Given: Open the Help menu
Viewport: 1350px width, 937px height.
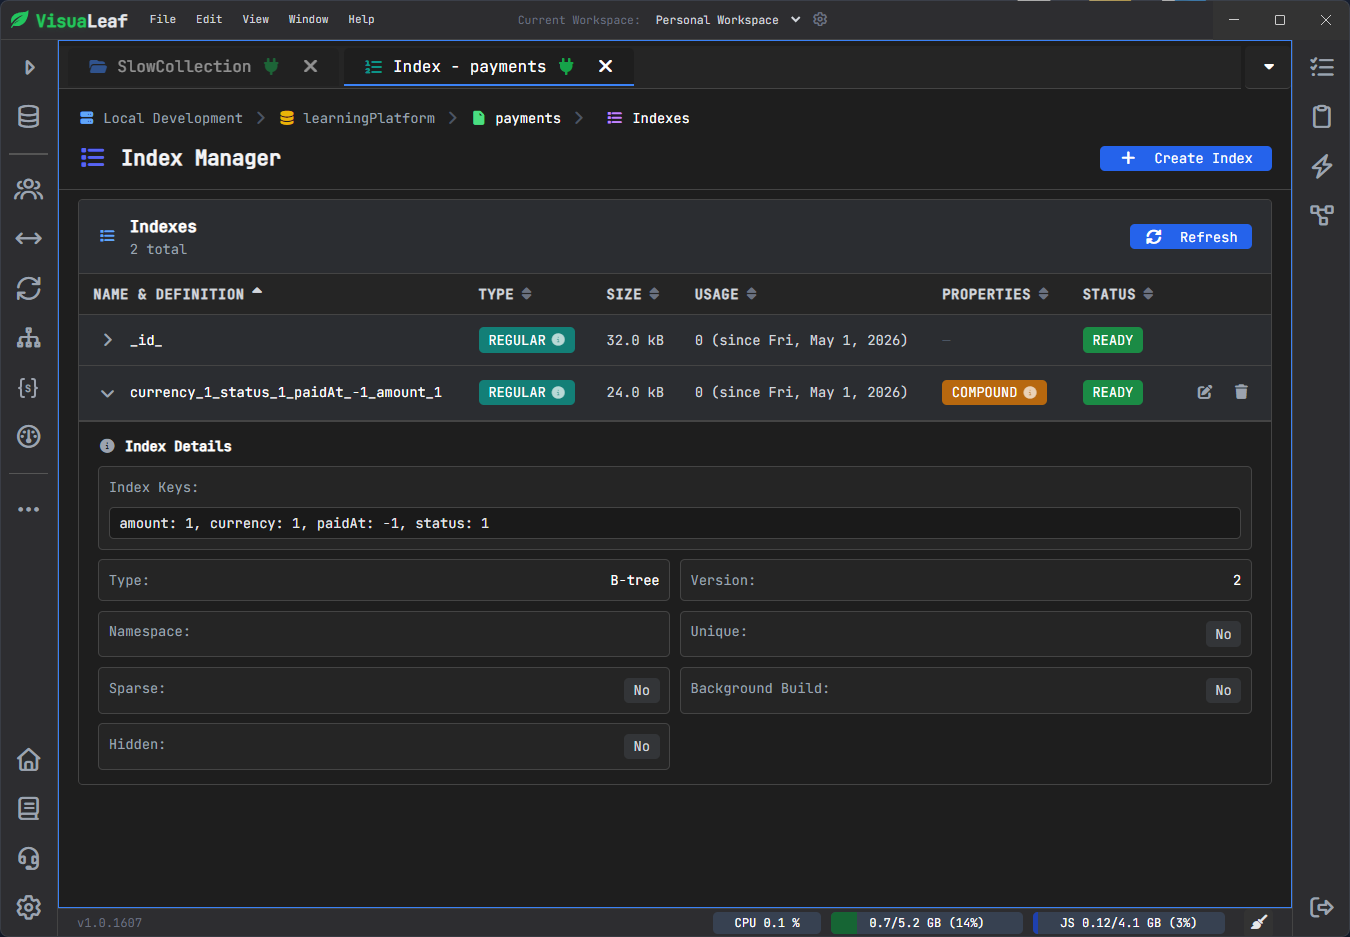Looking at the screenshot, I should point(361,19).
